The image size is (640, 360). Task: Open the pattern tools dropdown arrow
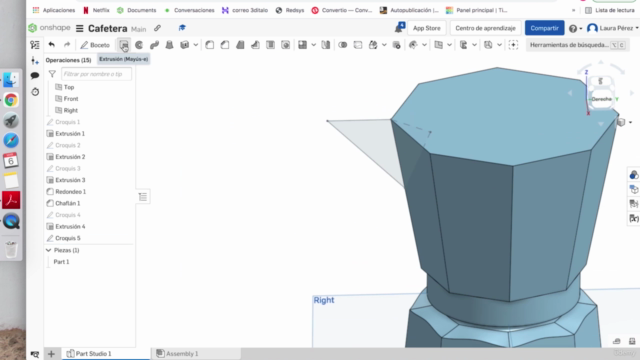pyautogui.click(x=313, y=45)
